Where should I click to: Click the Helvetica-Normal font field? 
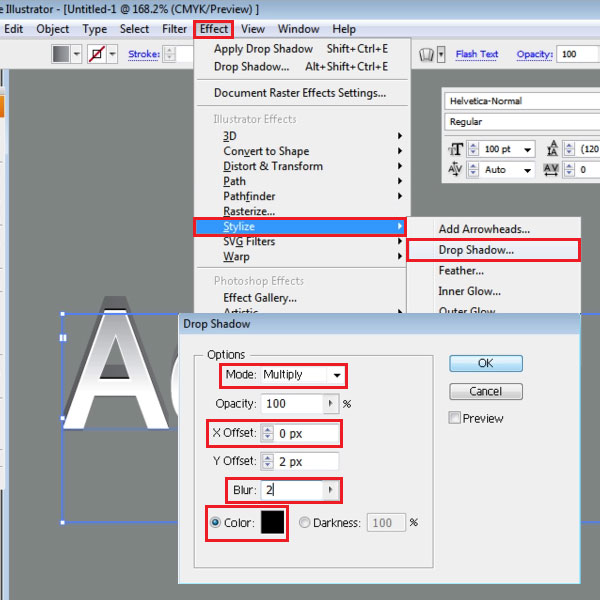522,101
